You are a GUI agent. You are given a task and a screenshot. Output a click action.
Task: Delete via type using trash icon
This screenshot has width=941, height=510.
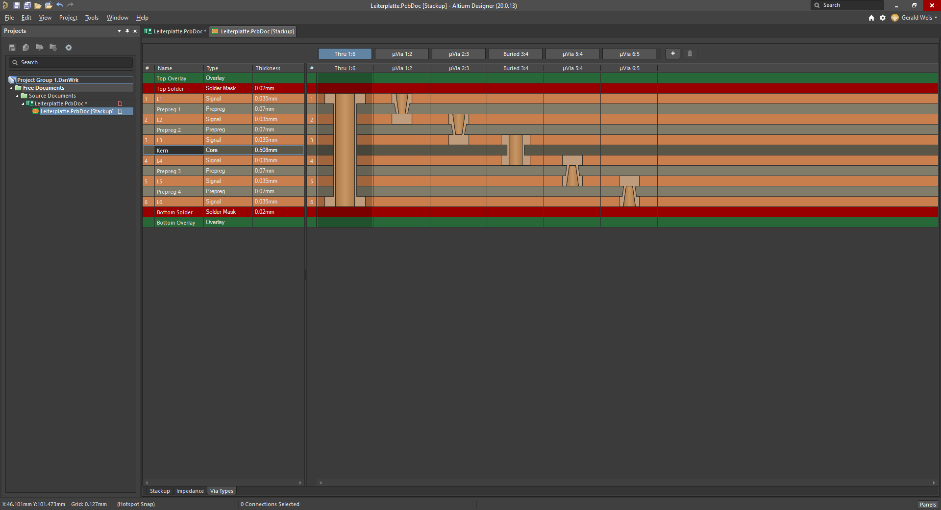point(690,54)
